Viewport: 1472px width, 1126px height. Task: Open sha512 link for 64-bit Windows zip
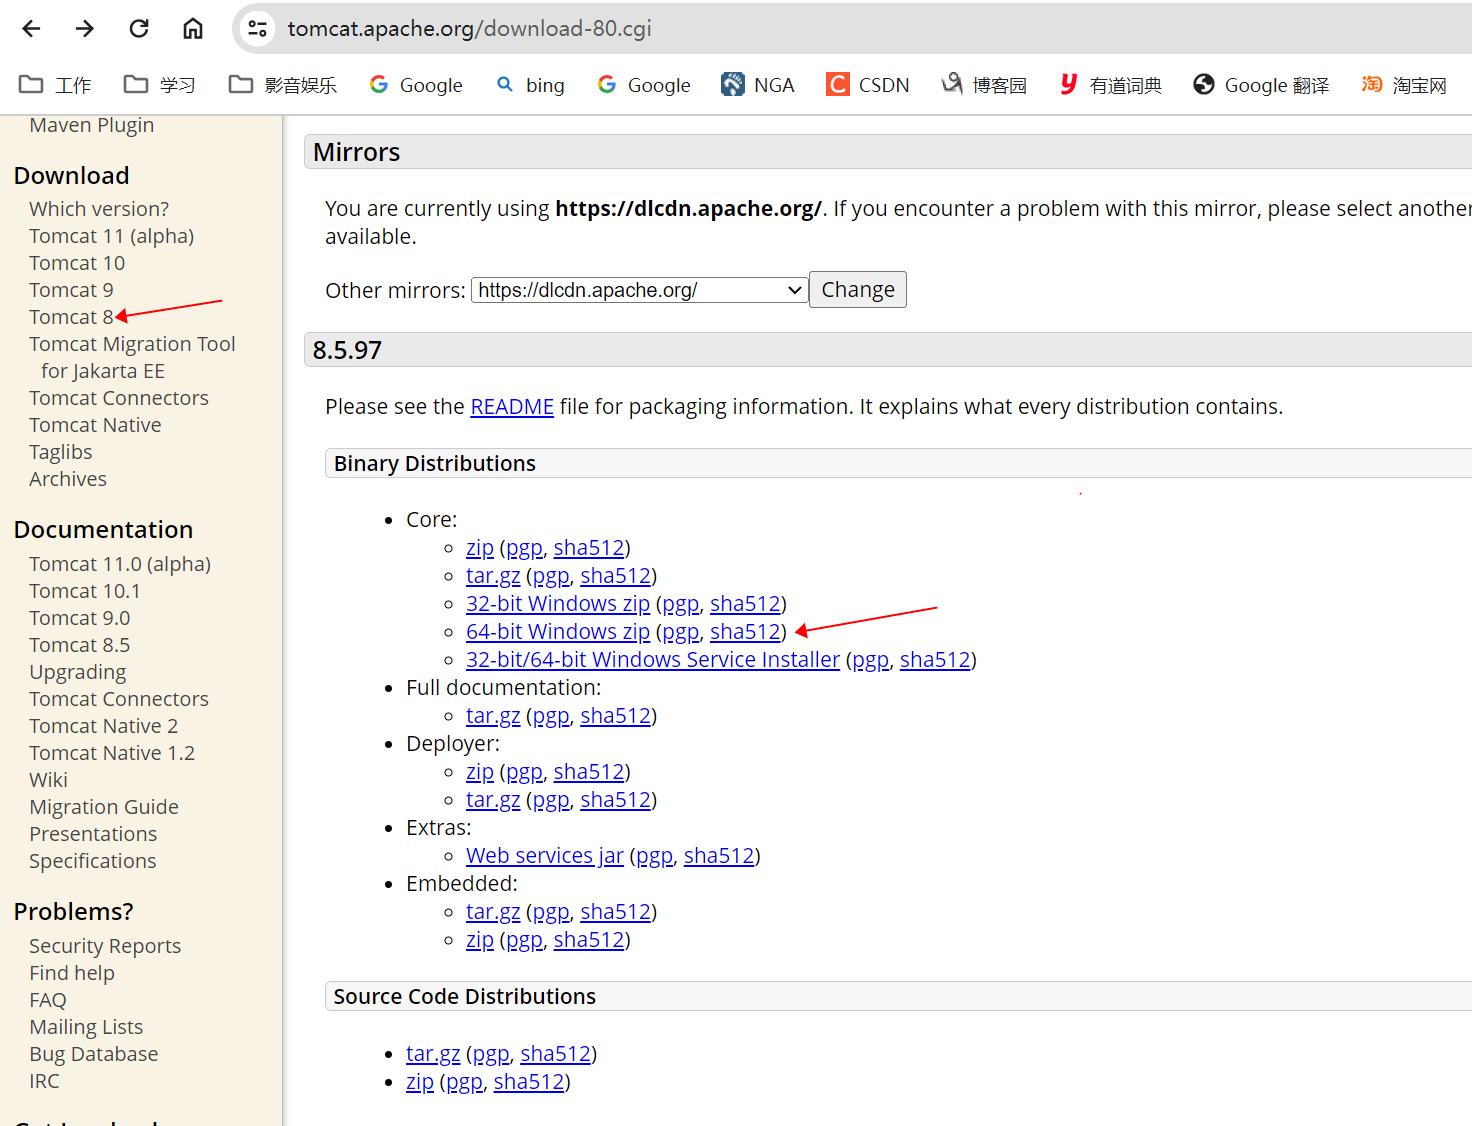click(745, 632)
